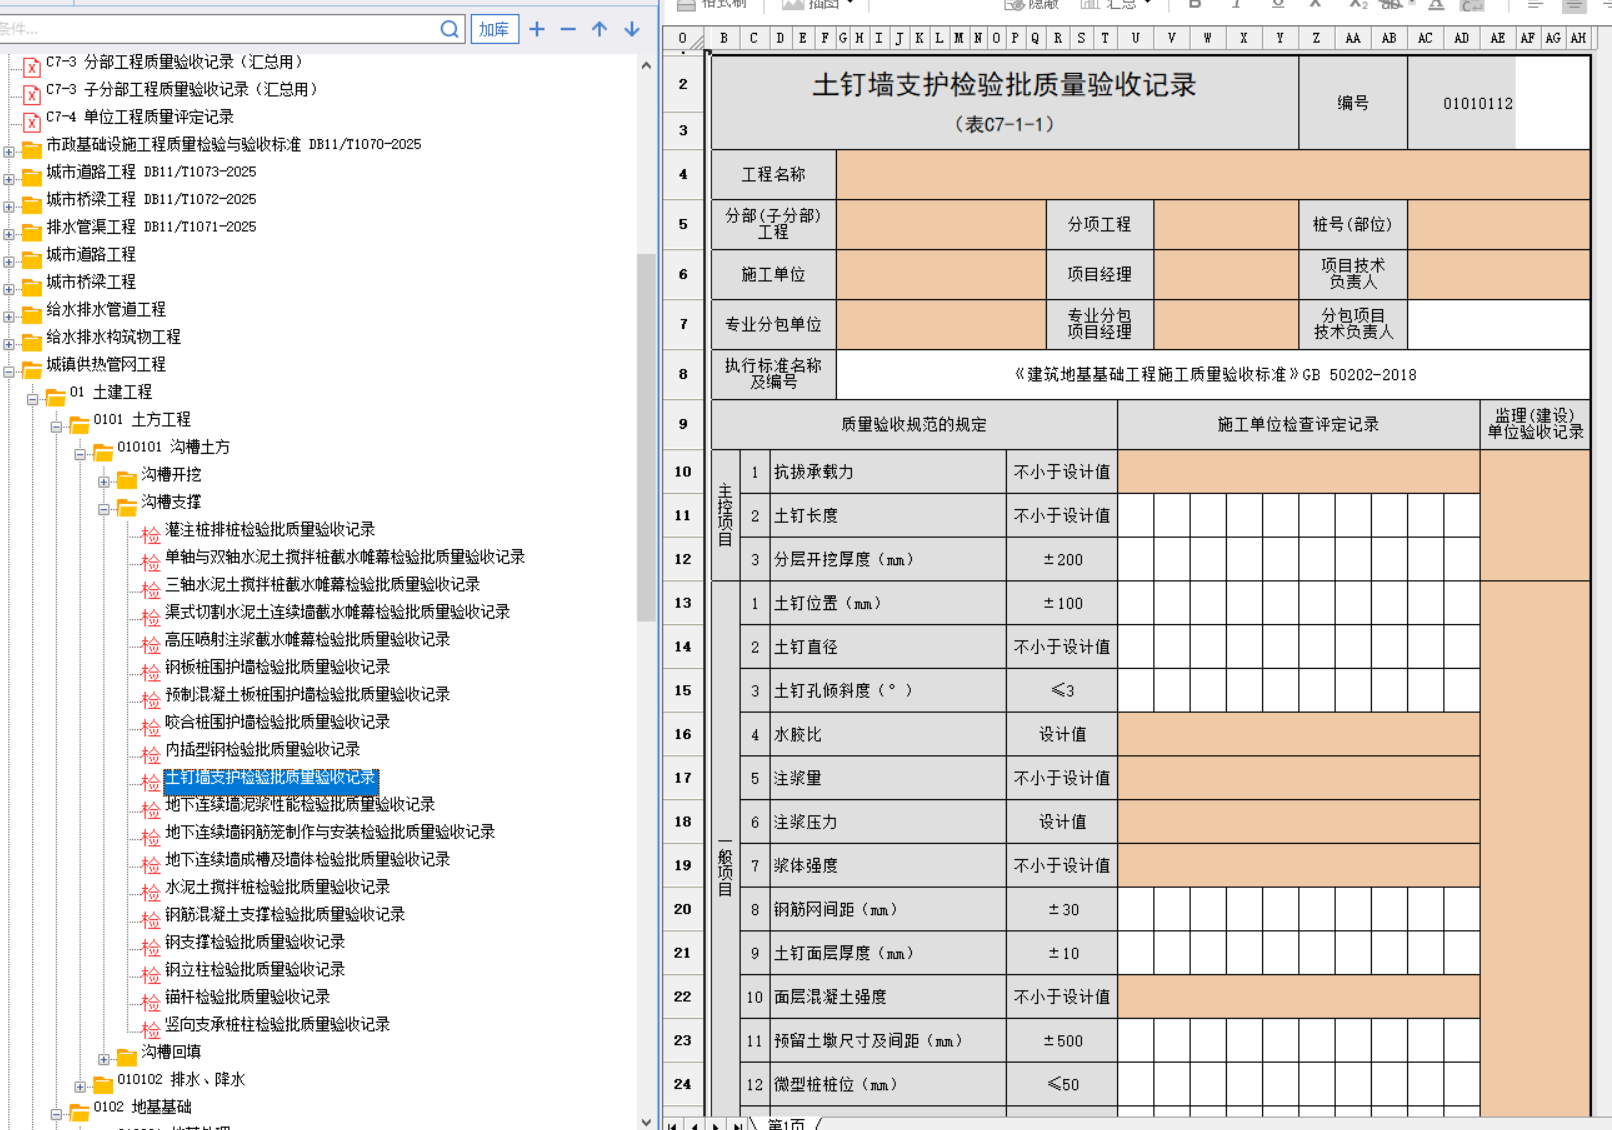Click the blue move-up arrow icon
The height and width of the screenshot is (1130, 1612).
click(x=600, y=29)
